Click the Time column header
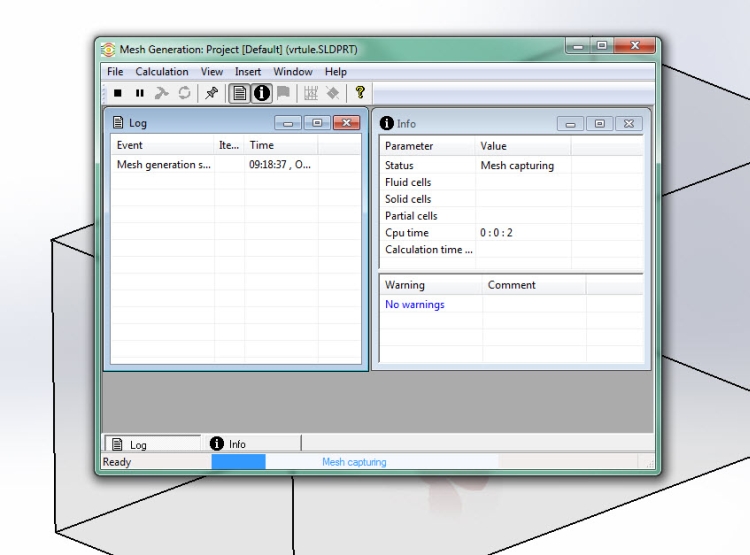Image resolution: width=750 pixels, height=555 pixels. click(281, 145)
